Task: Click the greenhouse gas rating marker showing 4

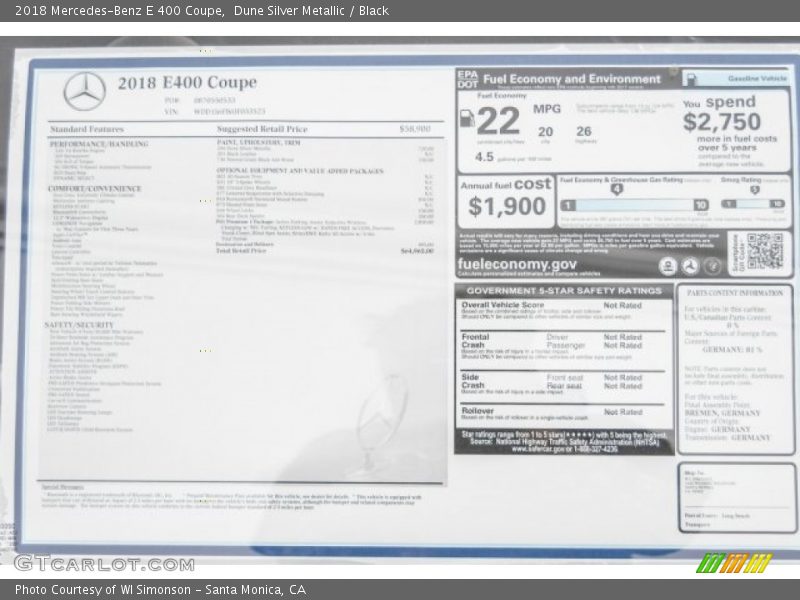Action: coord(617,189)
